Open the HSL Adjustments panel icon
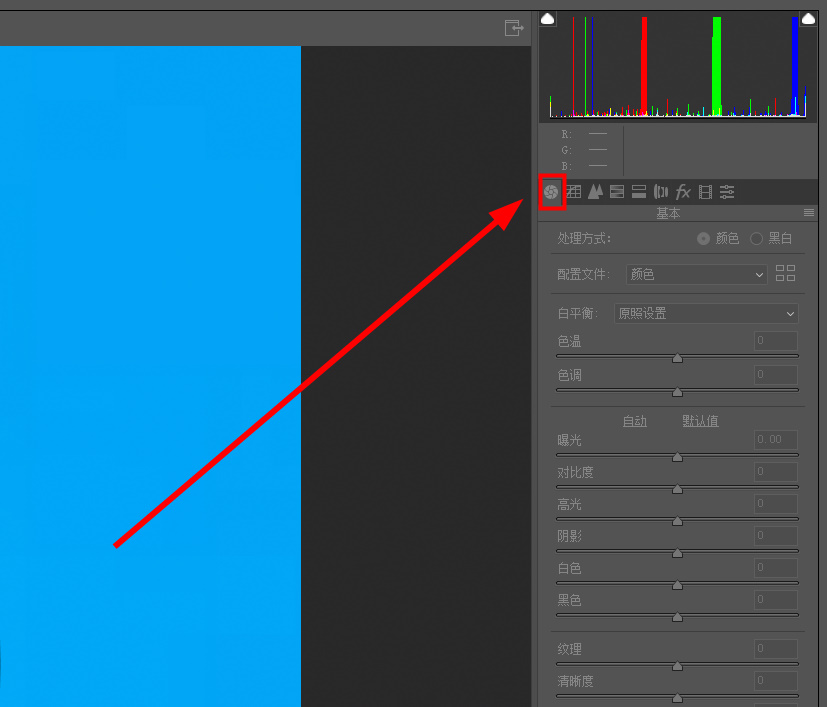827x707 pixels. pyautogui.click(x=617, y=192)
